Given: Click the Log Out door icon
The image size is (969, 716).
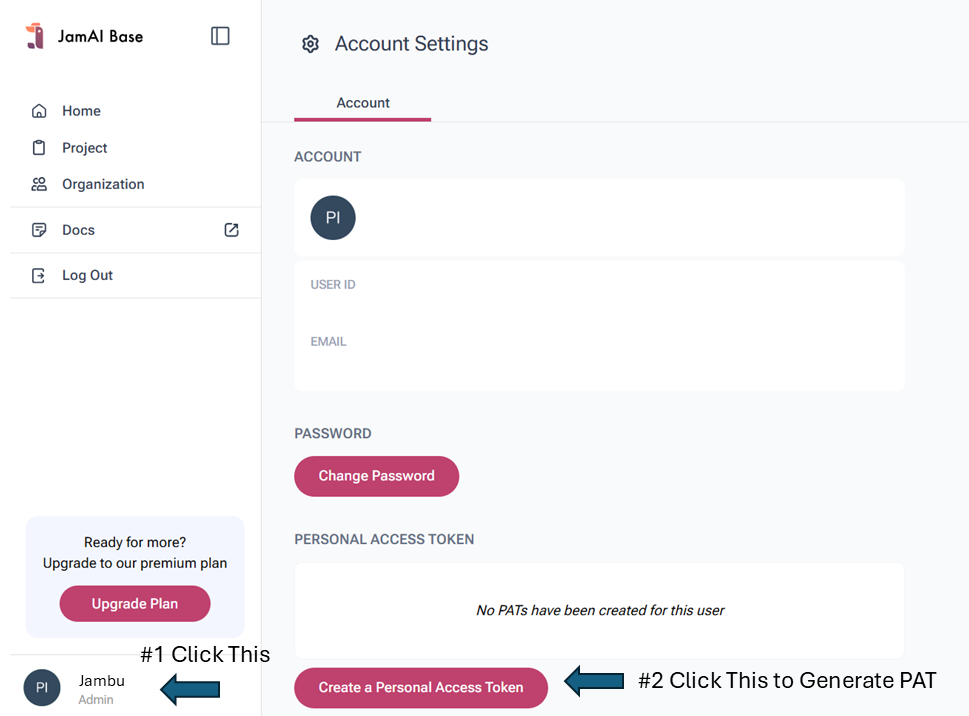Looking at the screenshot, I should (39, 275).
